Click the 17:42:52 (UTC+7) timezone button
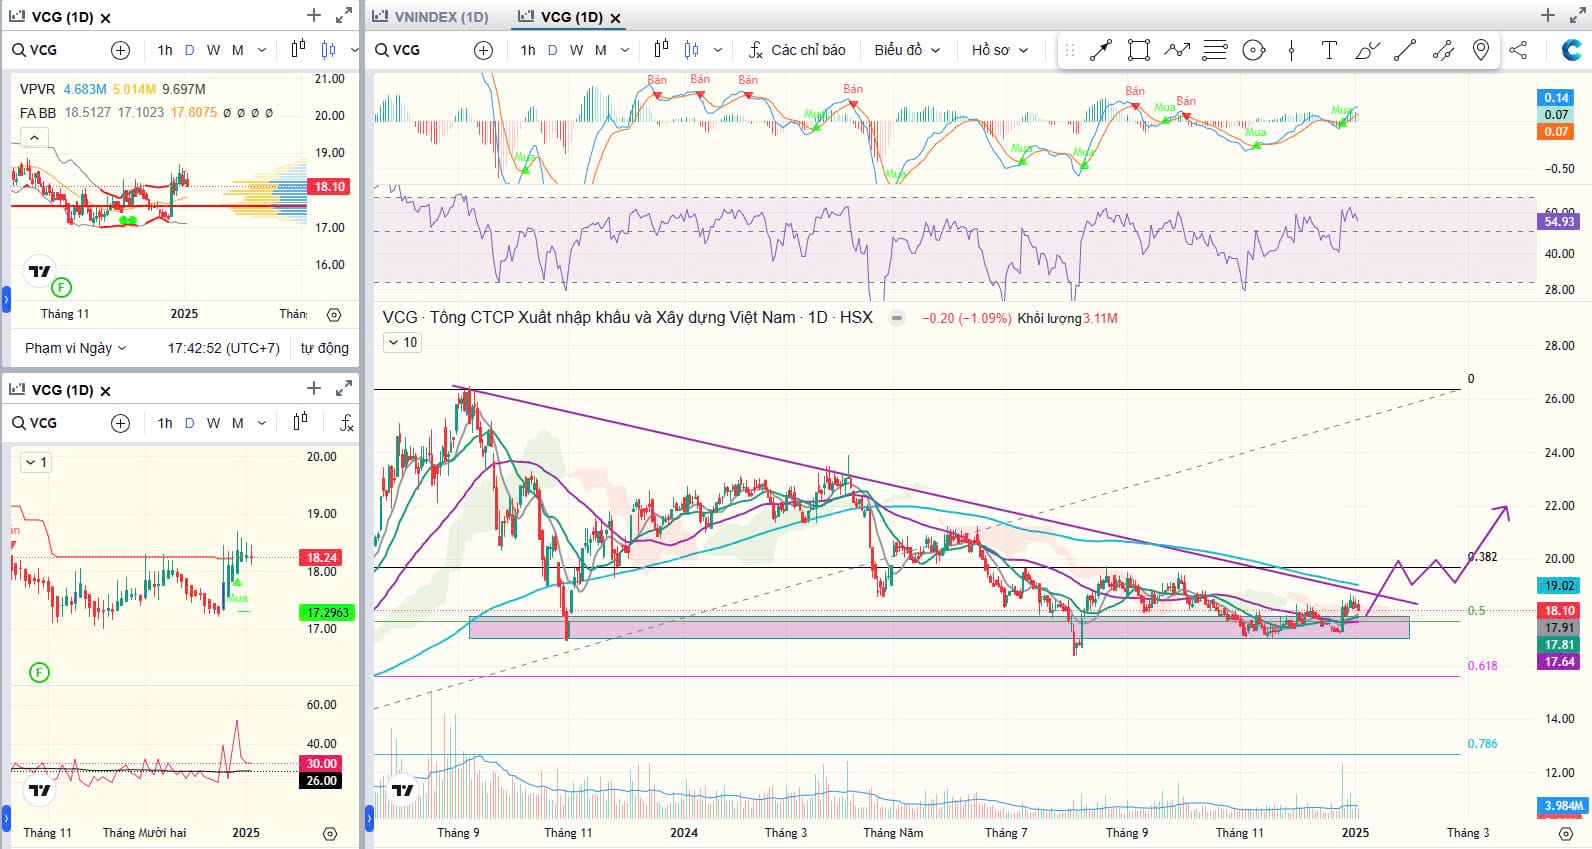This screenshot has width=1592, height=849. tap(223, 348)
